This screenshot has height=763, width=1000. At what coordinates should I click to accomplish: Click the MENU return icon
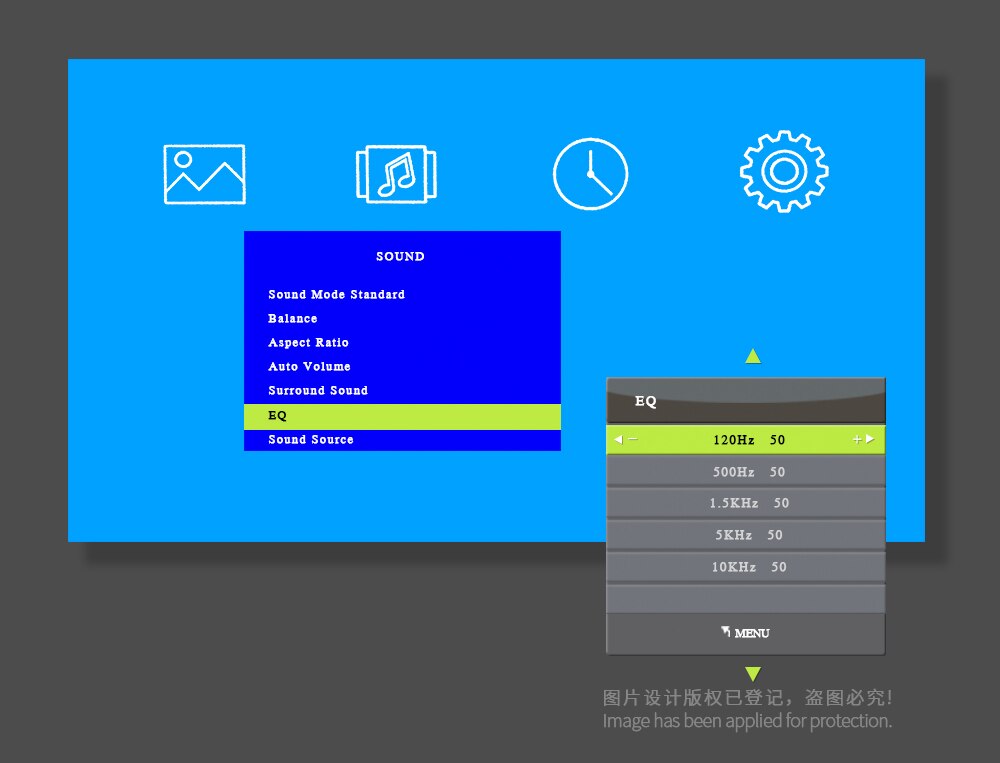(x=745, y=633)
